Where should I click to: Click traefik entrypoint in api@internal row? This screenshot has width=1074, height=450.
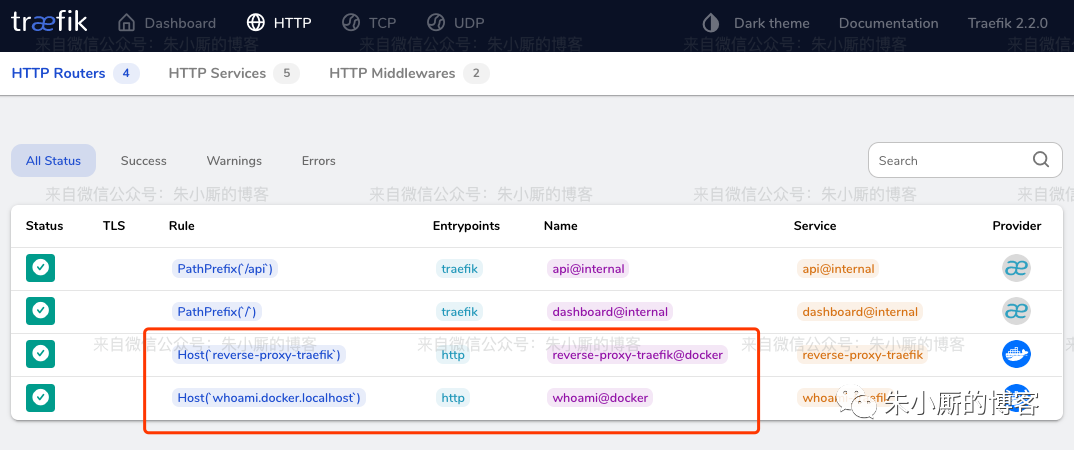pyautogui.click(x=459, y=268)
